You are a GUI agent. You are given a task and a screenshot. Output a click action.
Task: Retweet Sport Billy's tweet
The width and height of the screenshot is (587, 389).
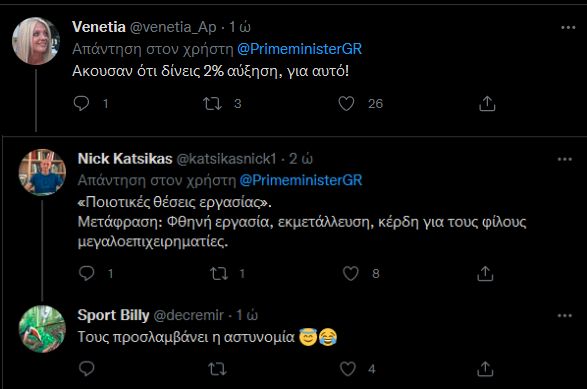(218, 369)
